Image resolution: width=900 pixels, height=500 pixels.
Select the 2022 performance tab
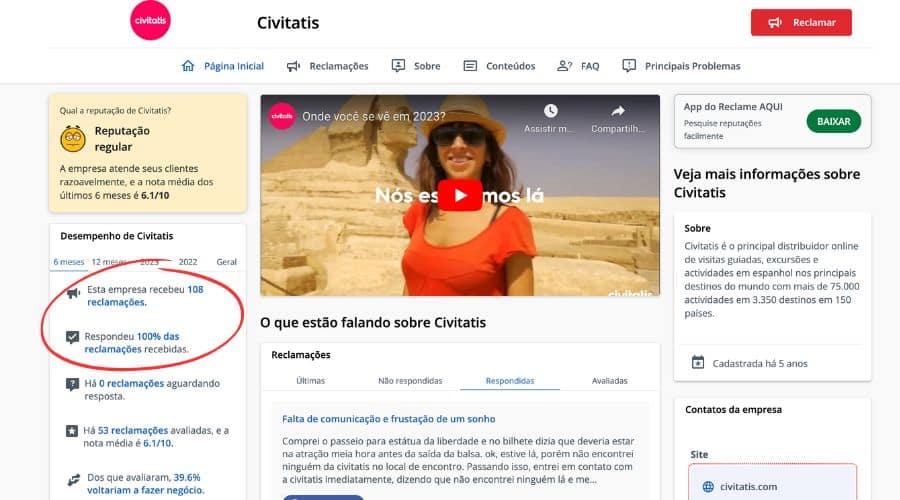(x=188, y=262)
